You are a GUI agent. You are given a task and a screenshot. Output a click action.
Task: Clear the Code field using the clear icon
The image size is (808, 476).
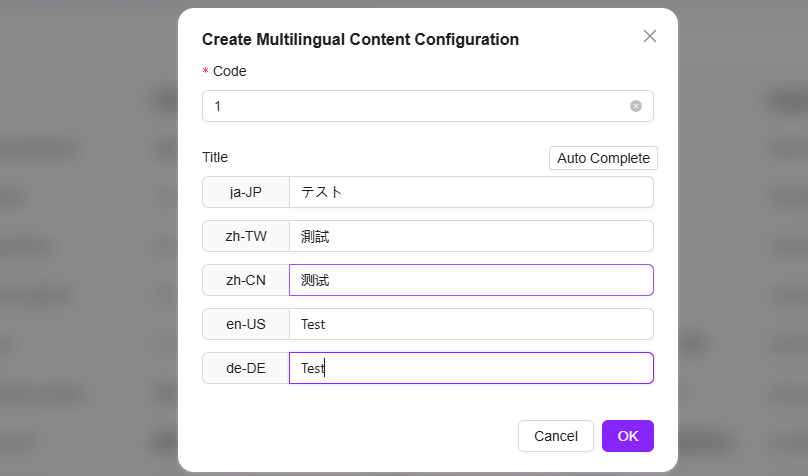(636, 106)
